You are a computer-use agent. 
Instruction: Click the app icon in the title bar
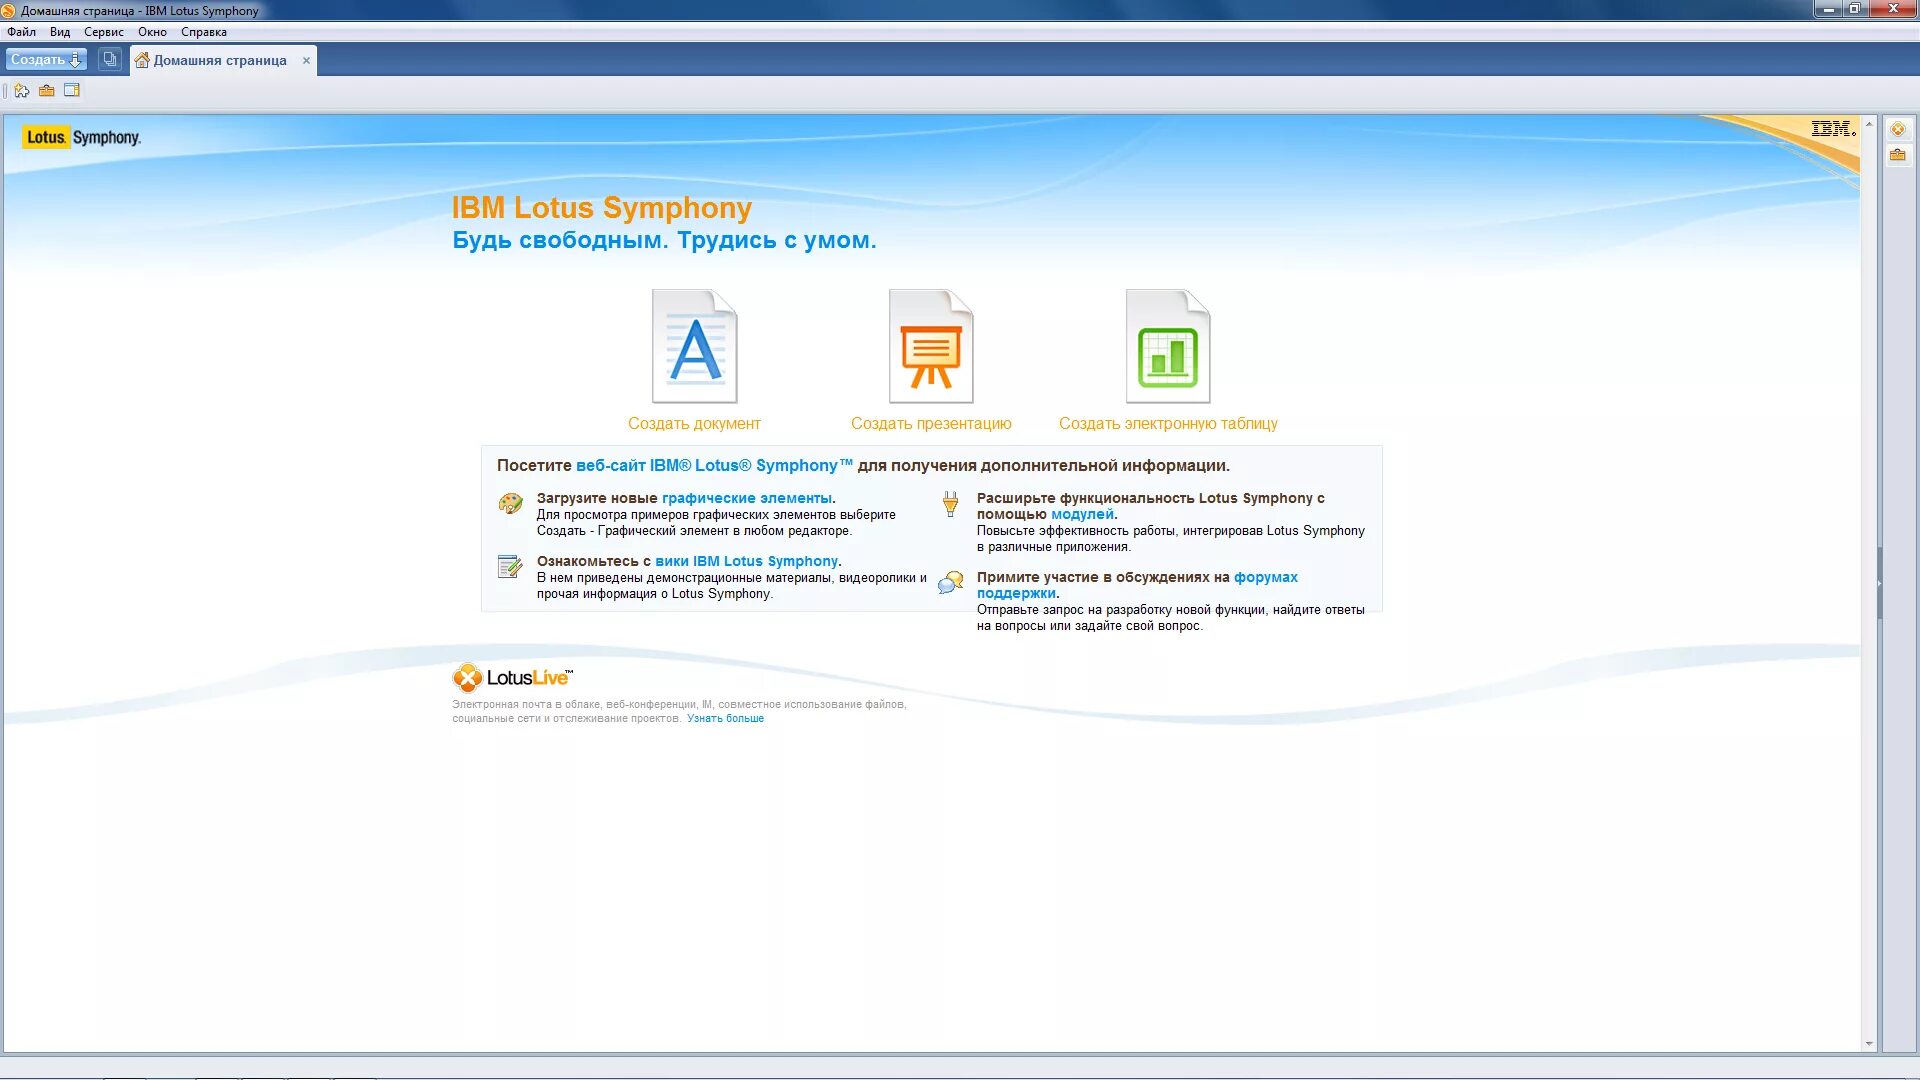(9, 11)
